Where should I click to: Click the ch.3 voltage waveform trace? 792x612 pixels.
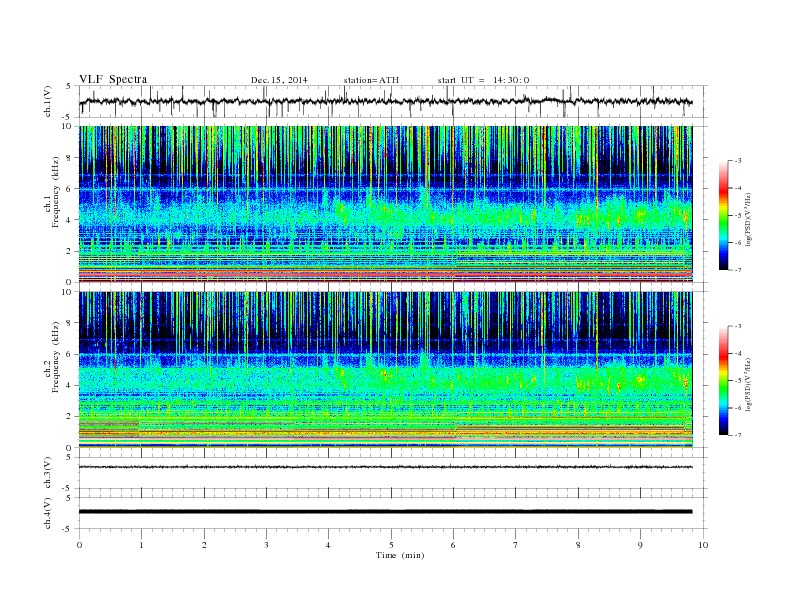click(386, 467)
